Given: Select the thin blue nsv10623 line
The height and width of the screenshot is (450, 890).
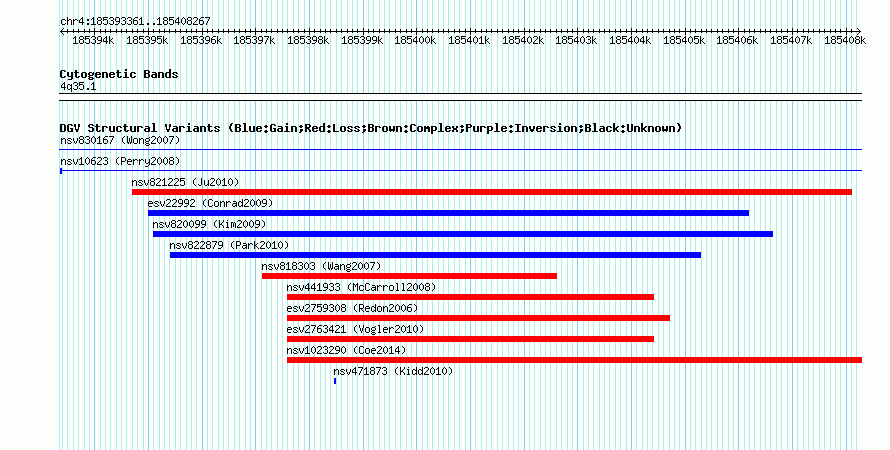Looking at the screenshot, I should pos(461,170).
